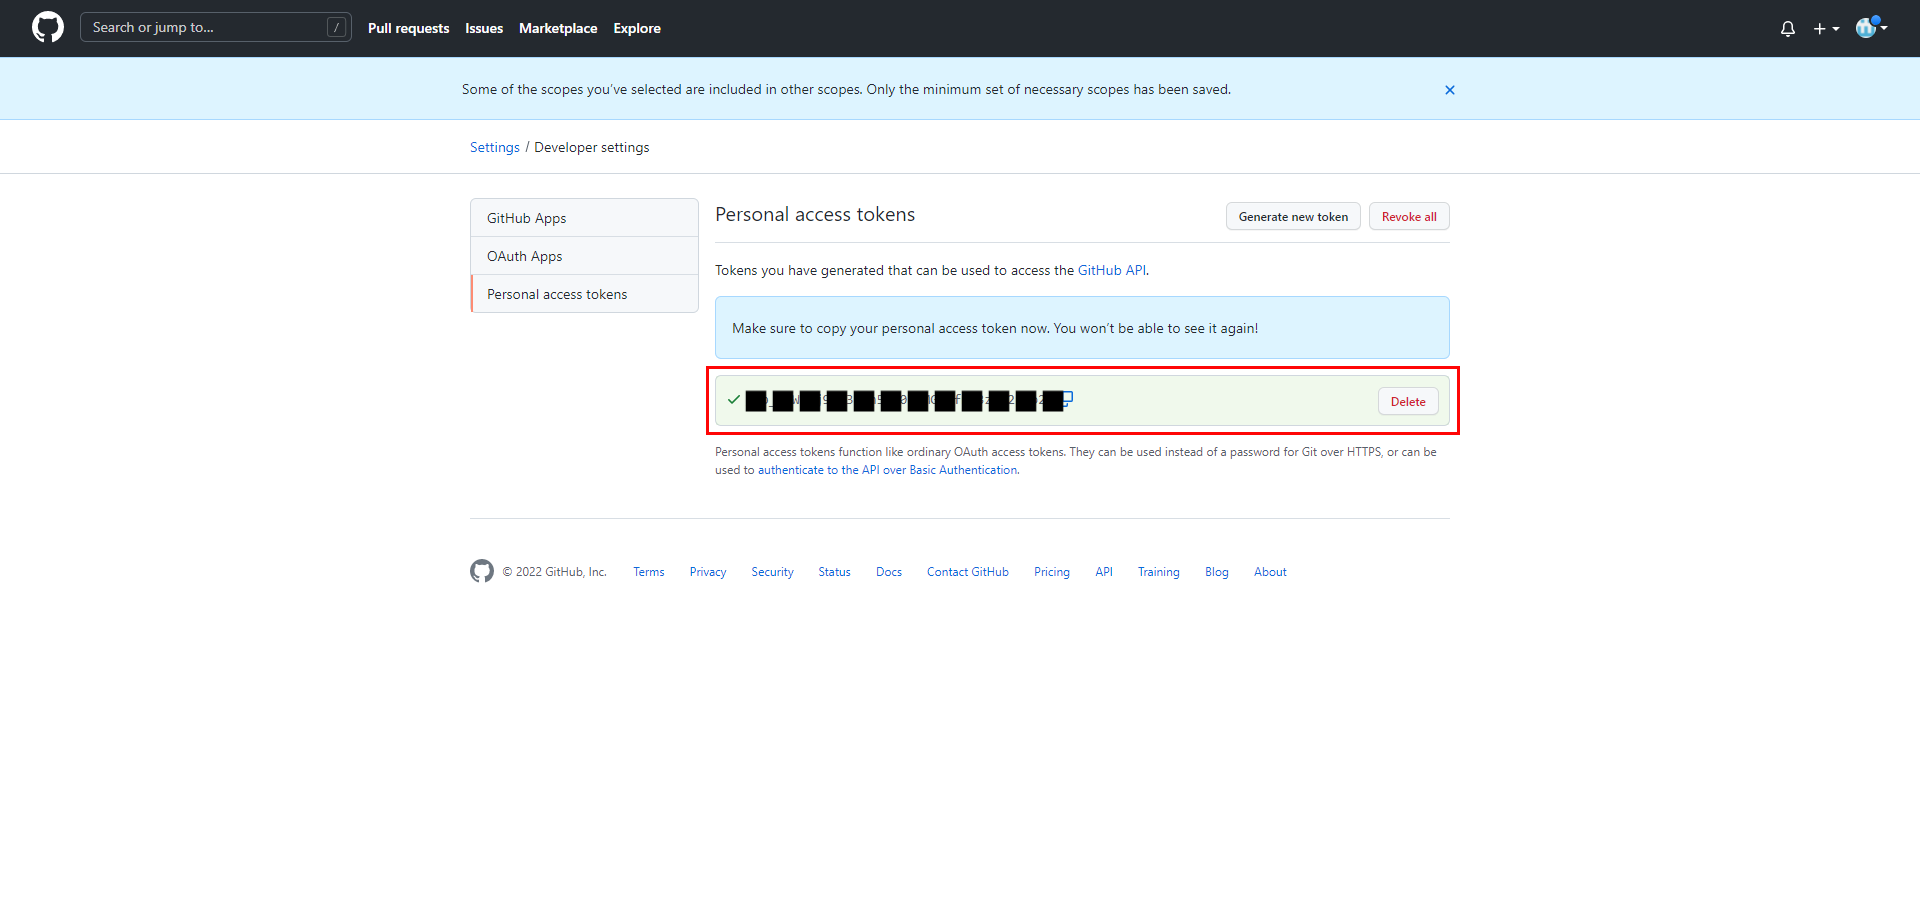Screen dimensions: 1920x897
Task: Open the Privacy footer link
Action: (708, 572)
